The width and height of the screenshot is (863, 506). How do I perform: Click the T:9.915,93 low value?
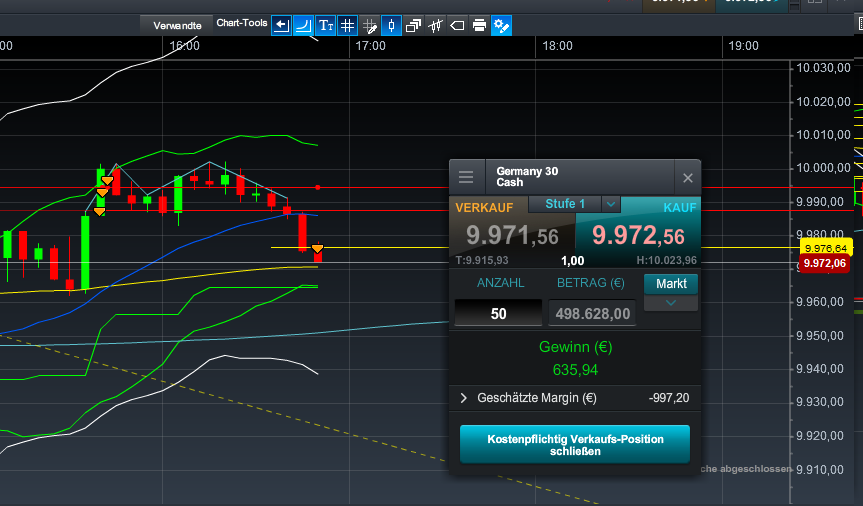pos(482,260)
